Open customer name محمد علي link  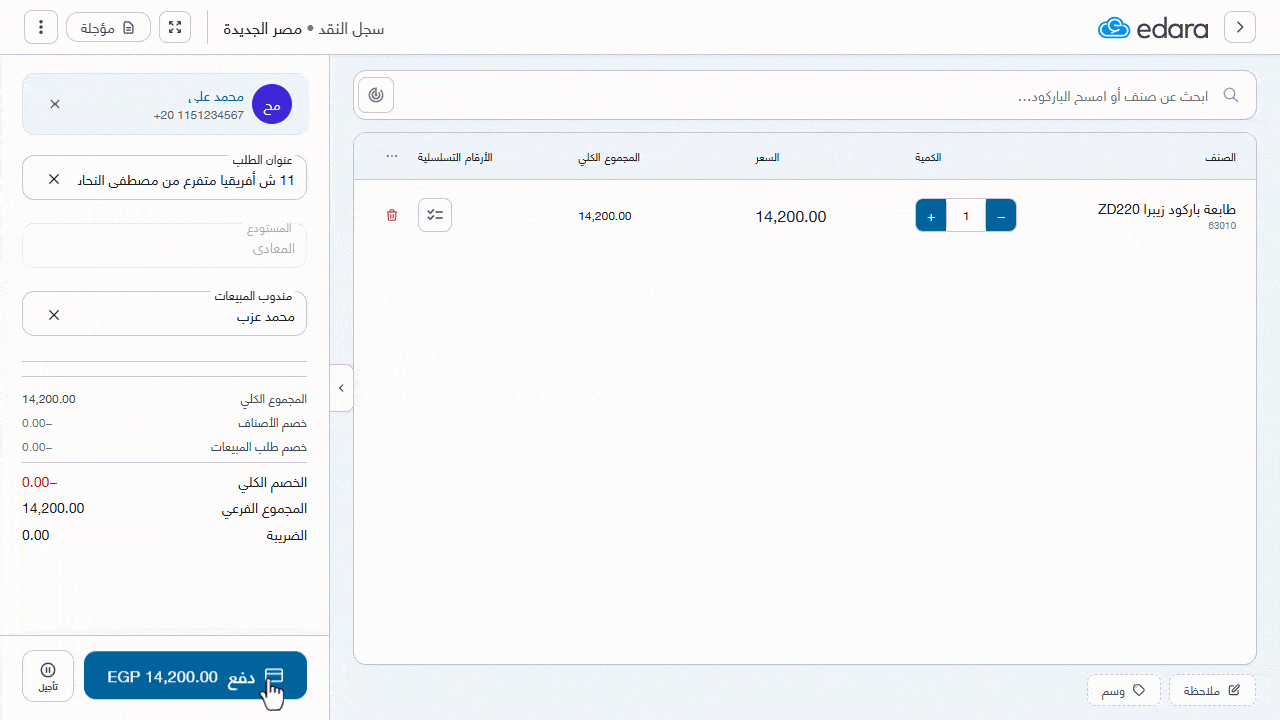click(216, 96)
